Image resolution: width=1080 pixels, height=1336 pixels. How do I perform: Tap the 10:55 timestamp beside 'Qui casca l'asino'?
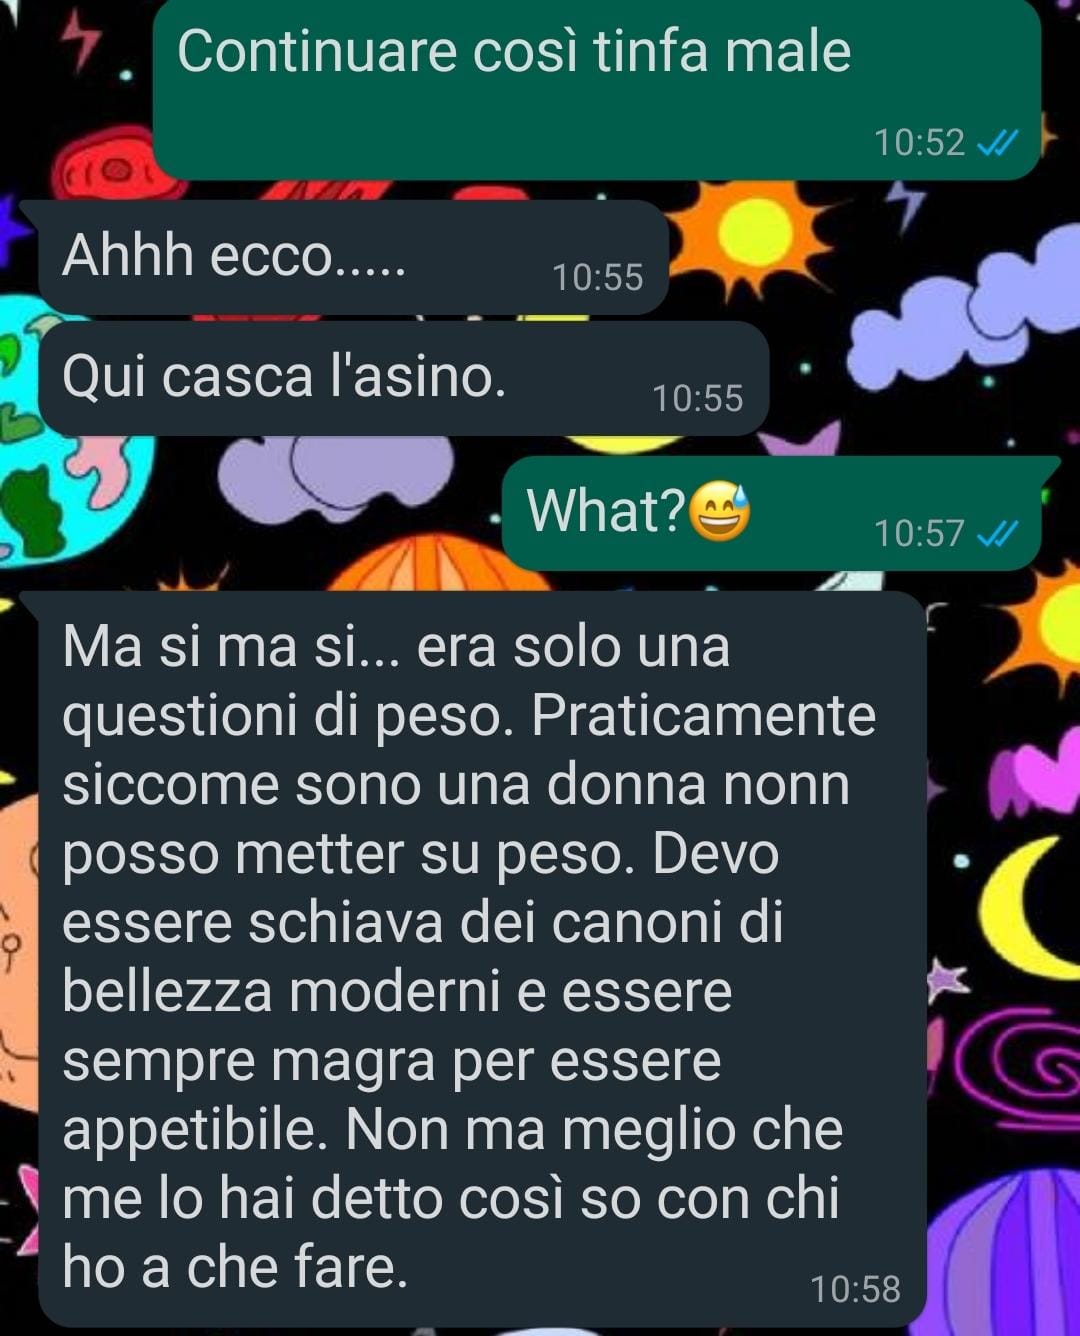pyautogui.click(x=698, y=399)
